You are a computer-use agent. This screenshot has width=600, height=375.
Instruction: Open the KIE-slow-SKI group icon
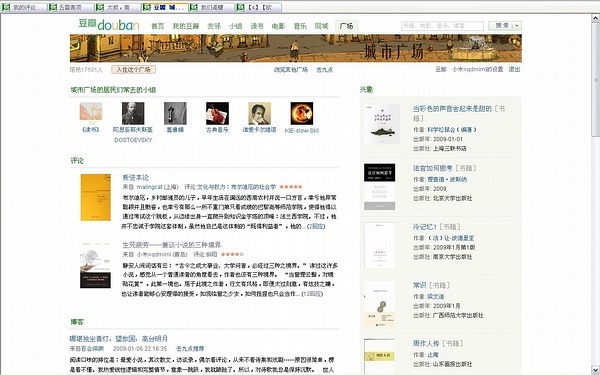[x=302, y=113]
